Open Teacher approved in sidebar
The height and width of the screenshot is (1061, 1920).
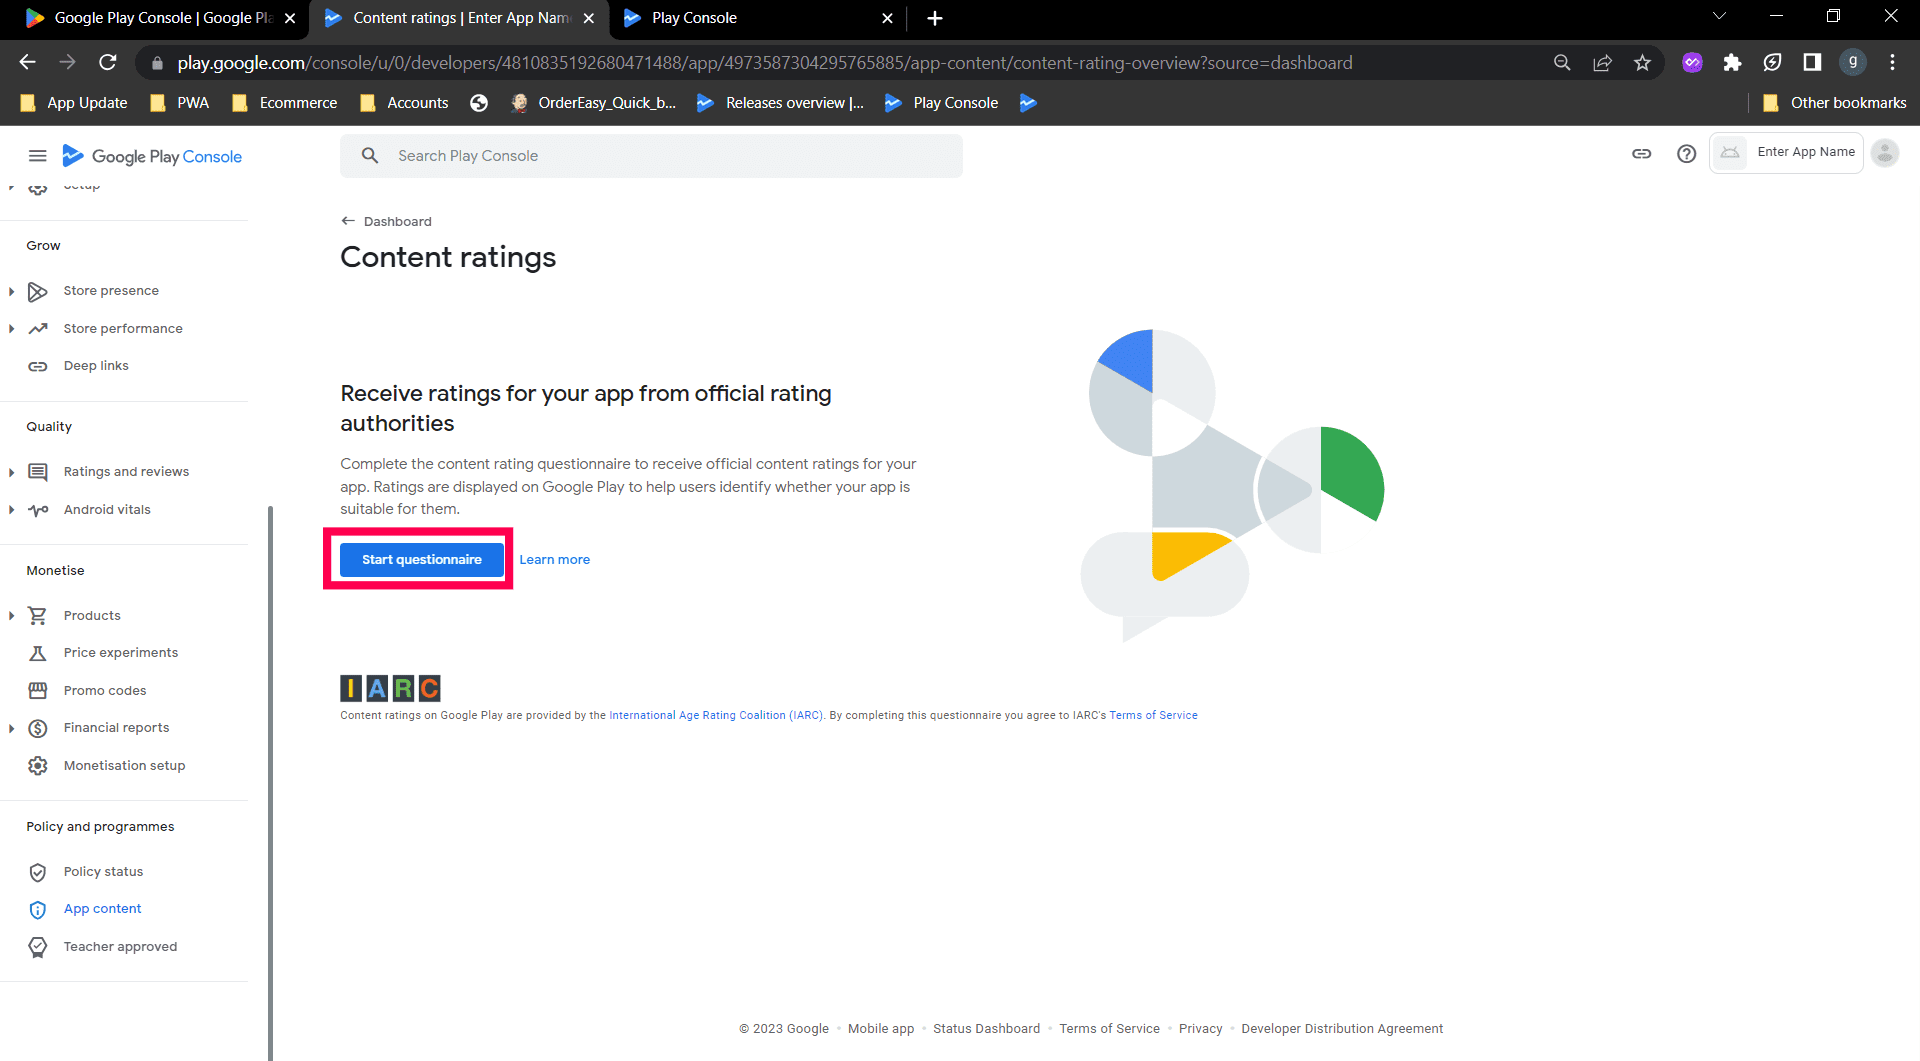click(x=121, y=947)
